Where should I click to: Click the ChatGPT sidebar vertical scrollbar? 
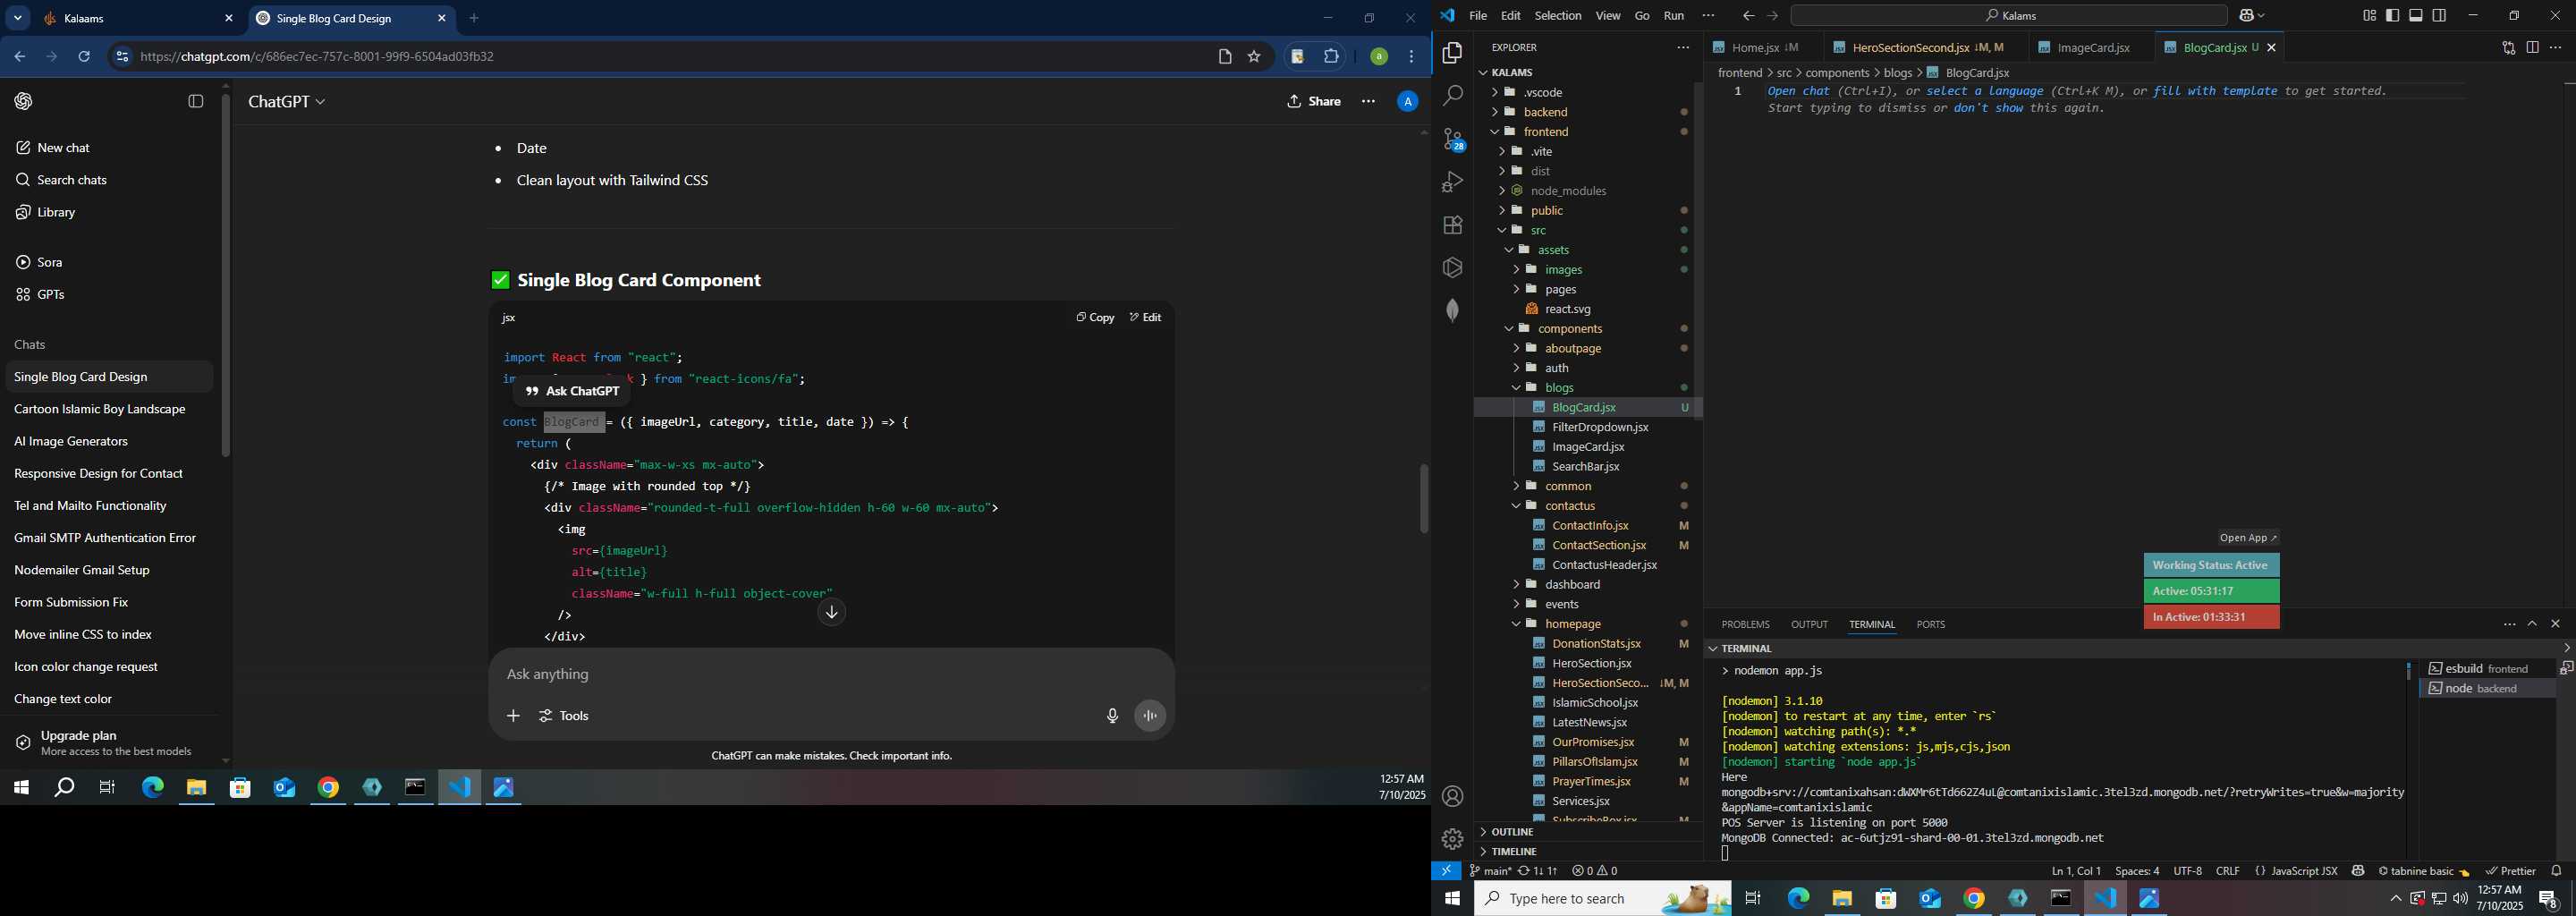226,276
